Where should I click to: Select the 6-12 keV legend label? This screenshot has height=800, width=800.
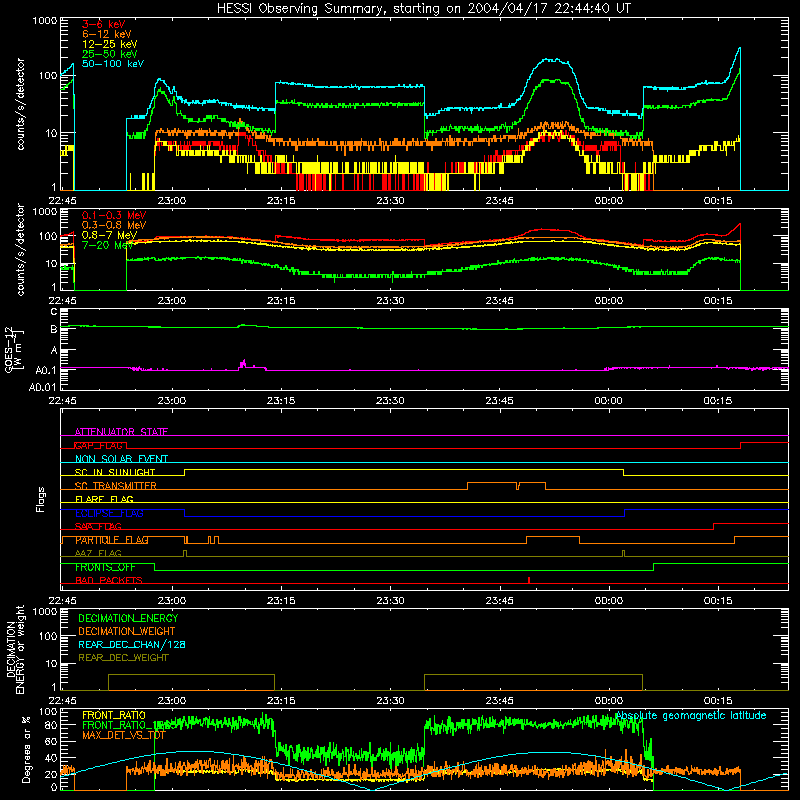pos(106,34)
